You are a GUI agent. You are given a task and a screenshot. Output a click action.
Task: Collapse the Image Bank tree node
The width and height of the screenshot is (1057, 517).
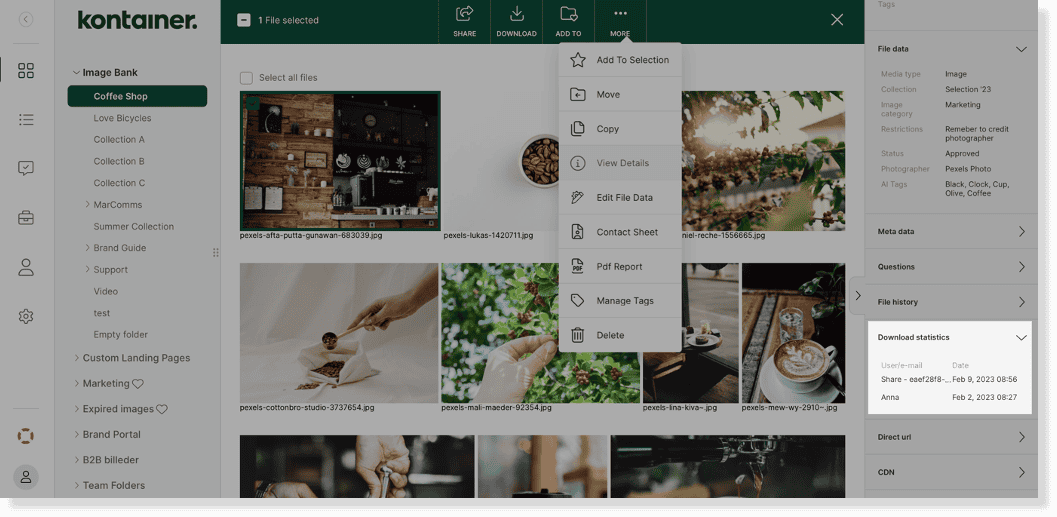click(76, 73)
